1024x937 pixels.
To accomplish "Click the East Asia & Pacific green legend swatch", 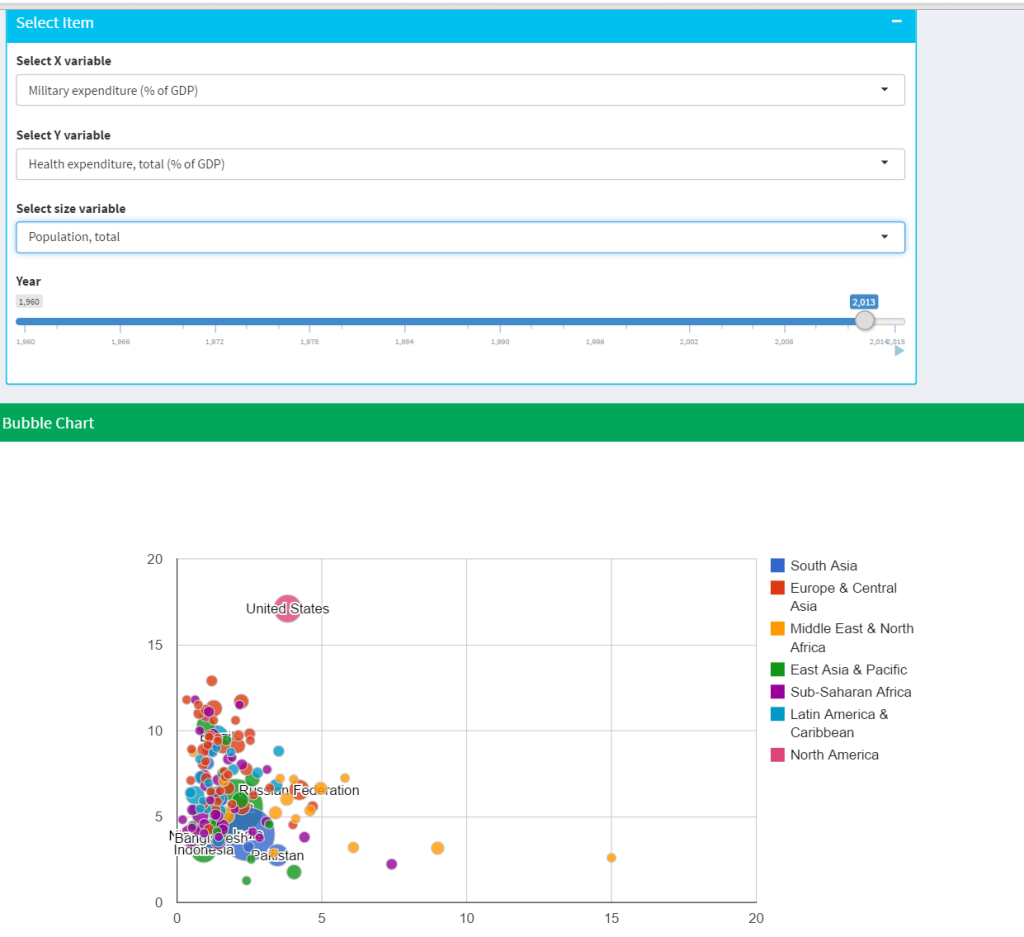I will pos(775,670).
